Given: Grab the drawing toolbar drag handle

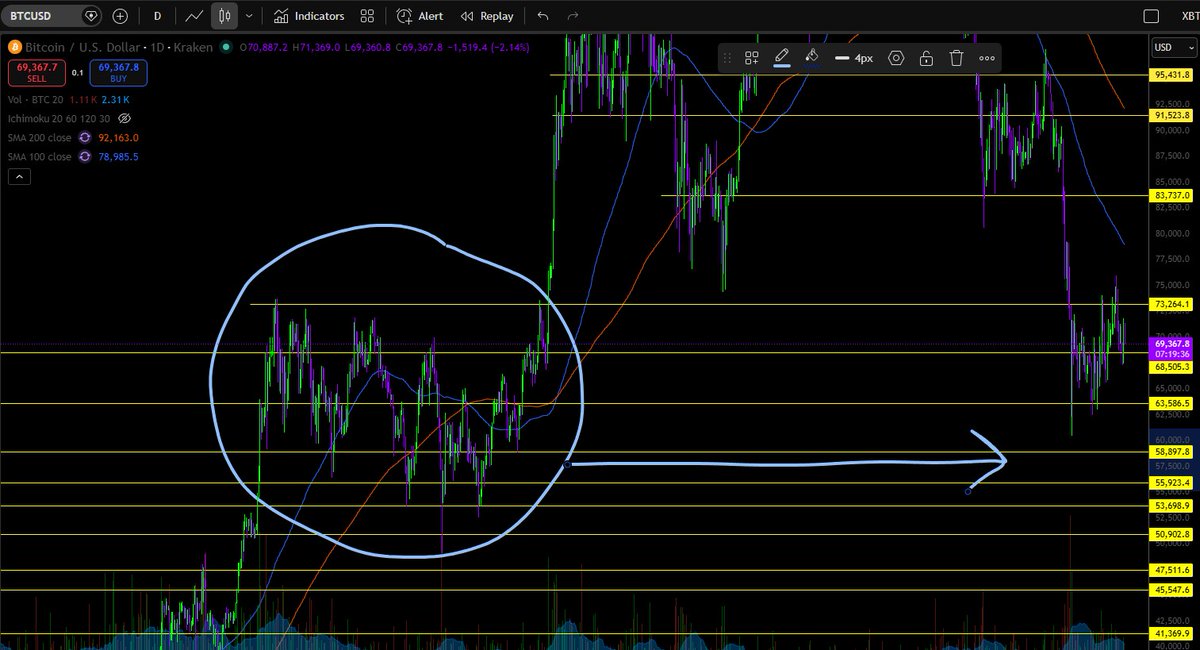Looking at the screenshot, I should pos(728,58).
